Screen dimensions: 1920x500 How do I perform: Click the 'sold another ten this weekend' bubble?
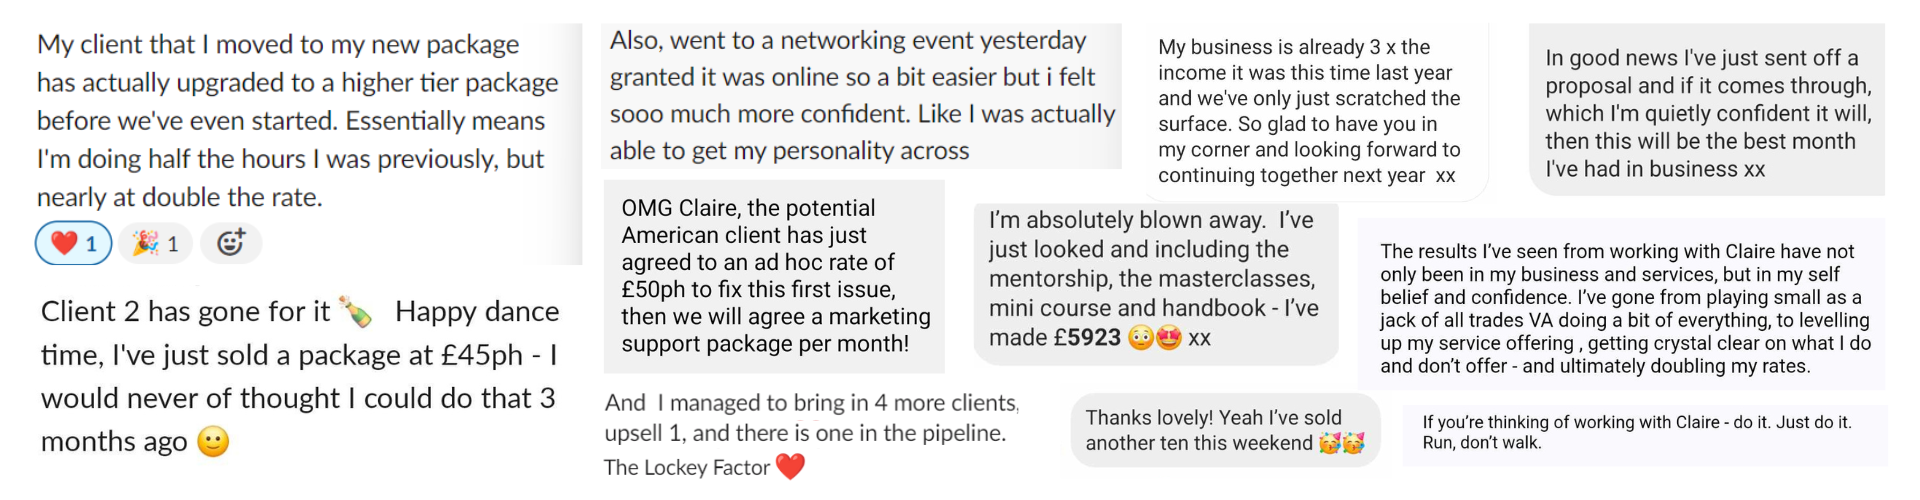[x=1225, y=430]
